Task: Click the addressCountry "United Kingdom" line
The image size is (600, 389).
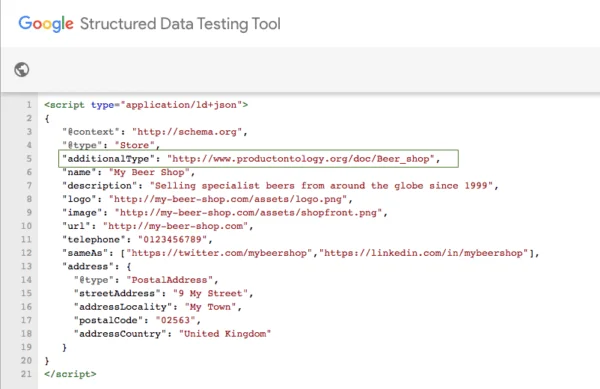Action: click(172, 334)
